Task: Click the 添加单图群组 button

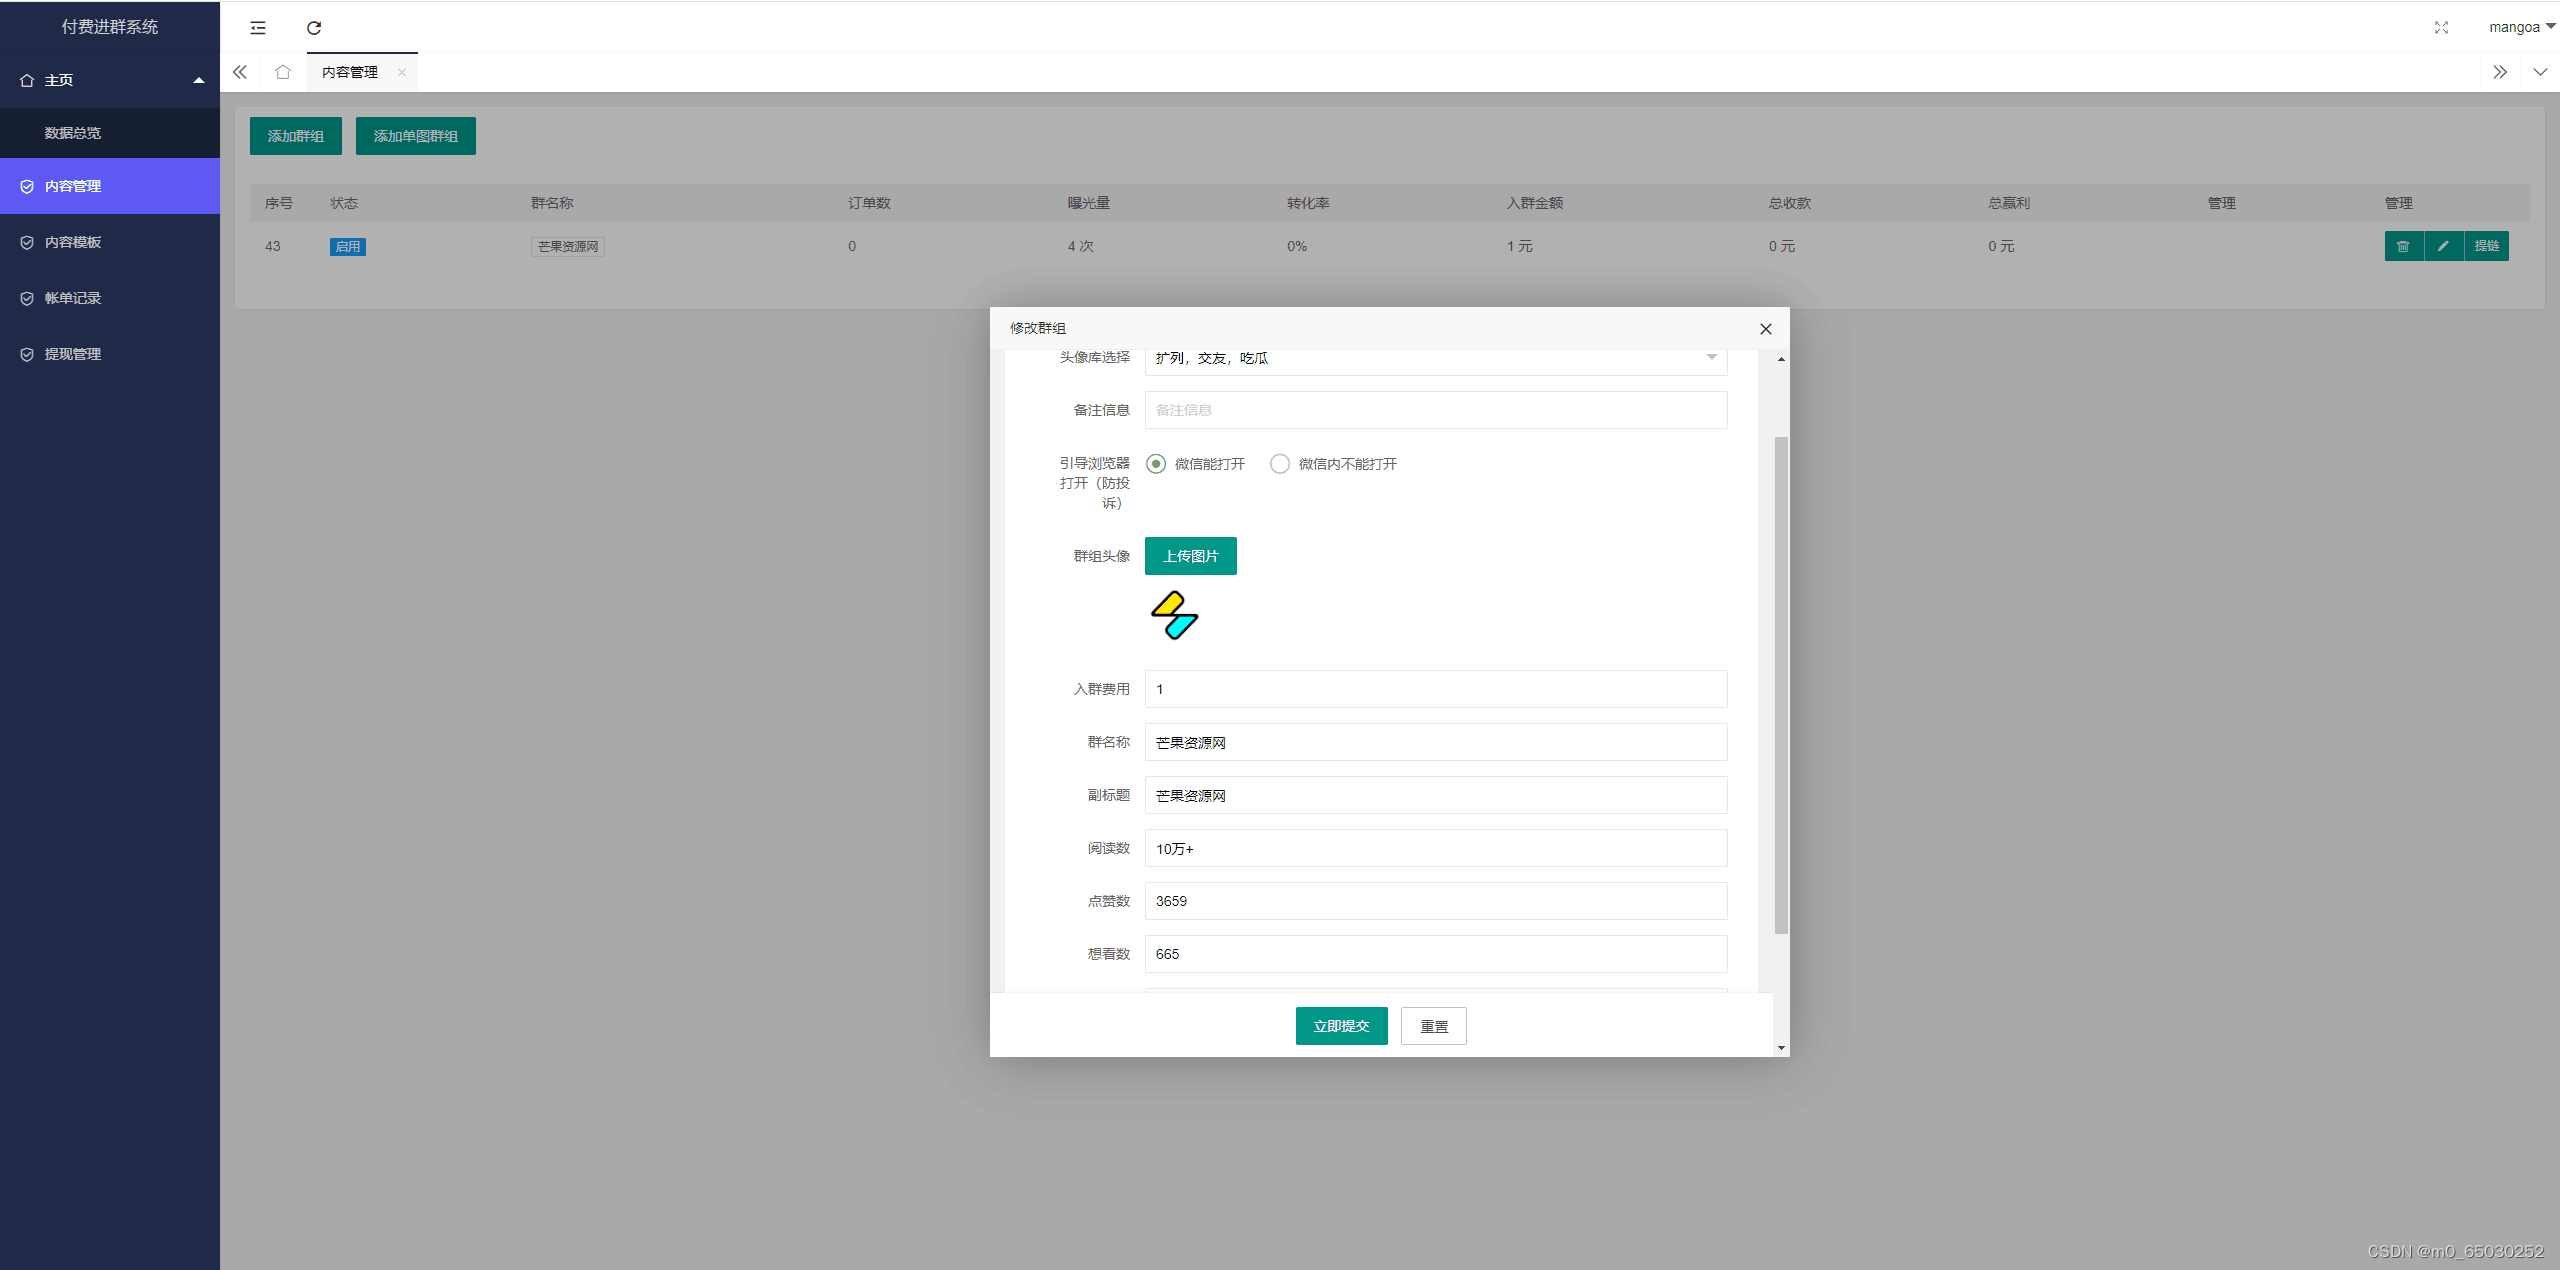Action: tap(415, 135)
